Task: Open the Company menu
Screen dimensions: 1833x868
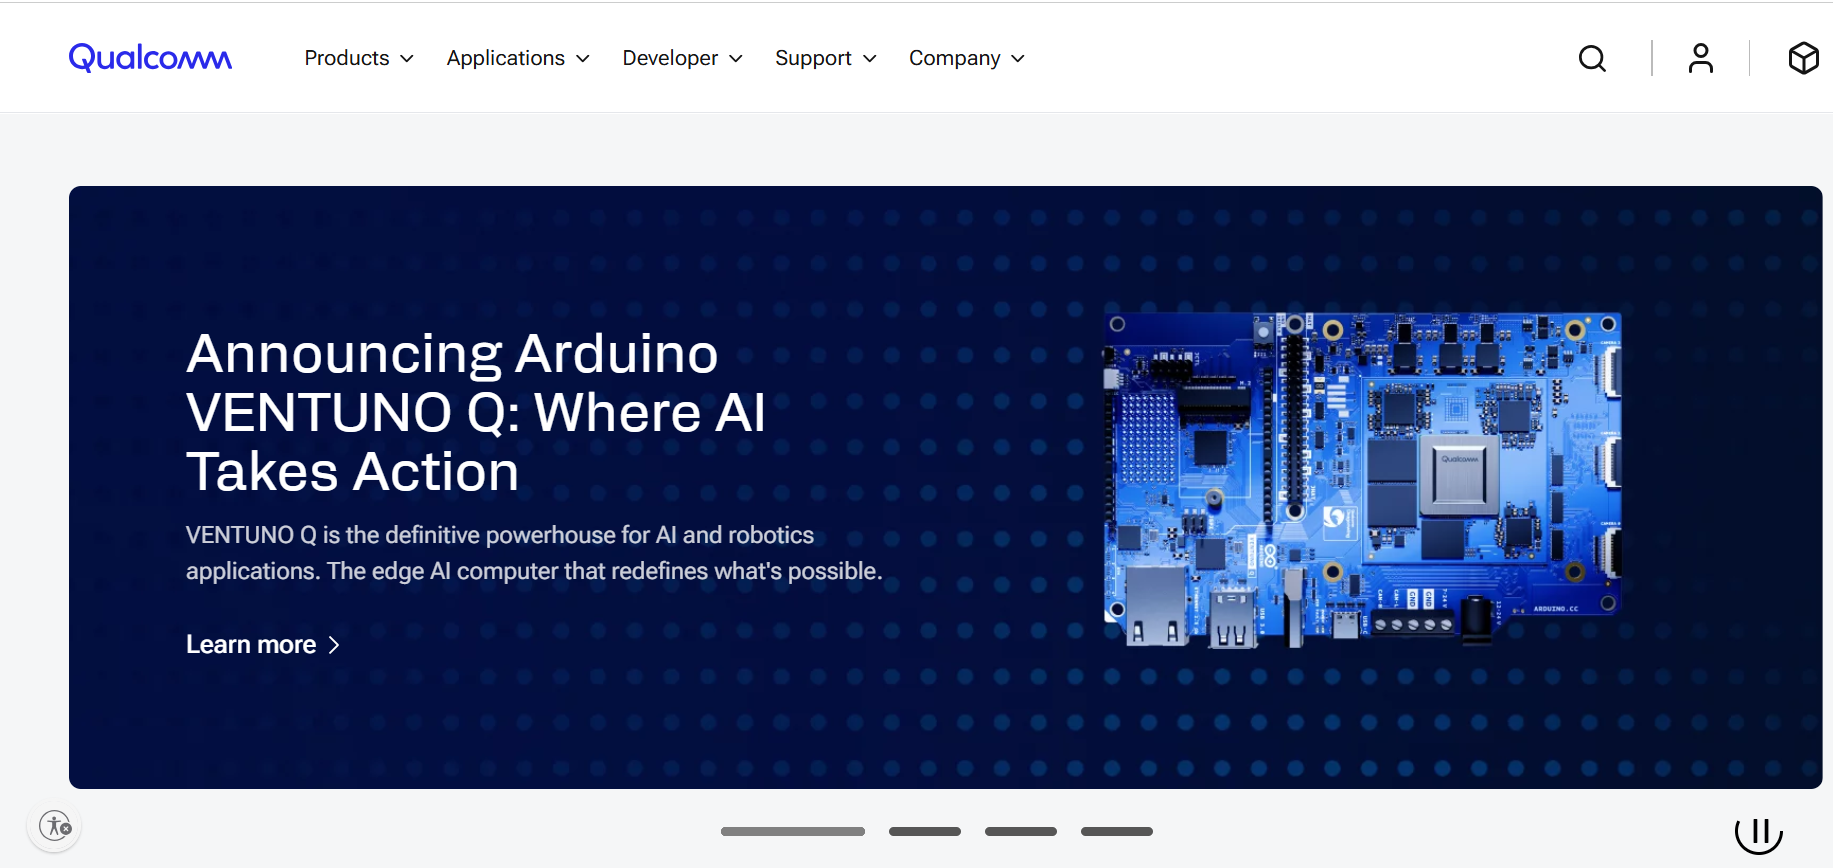Action: coord(966,59)
